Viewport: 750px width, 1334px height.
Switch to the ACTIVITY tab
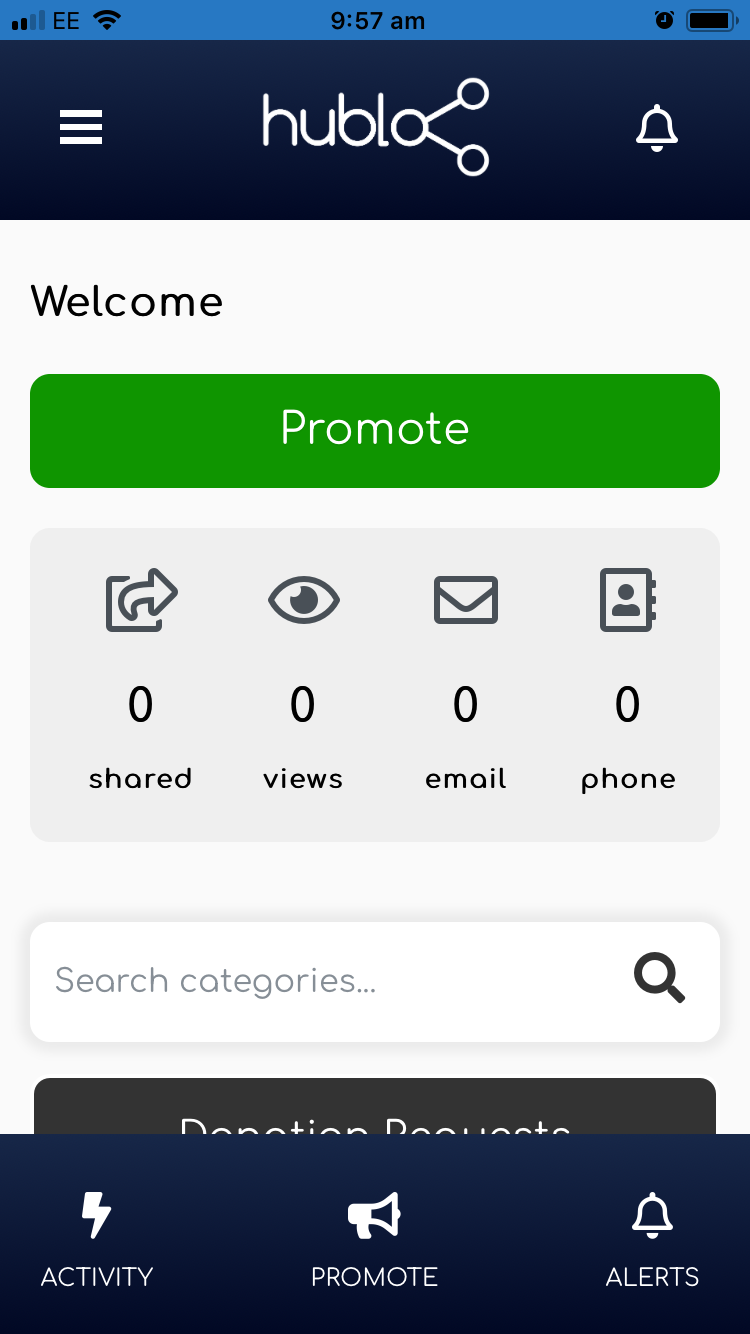[x=96, y=1234]
